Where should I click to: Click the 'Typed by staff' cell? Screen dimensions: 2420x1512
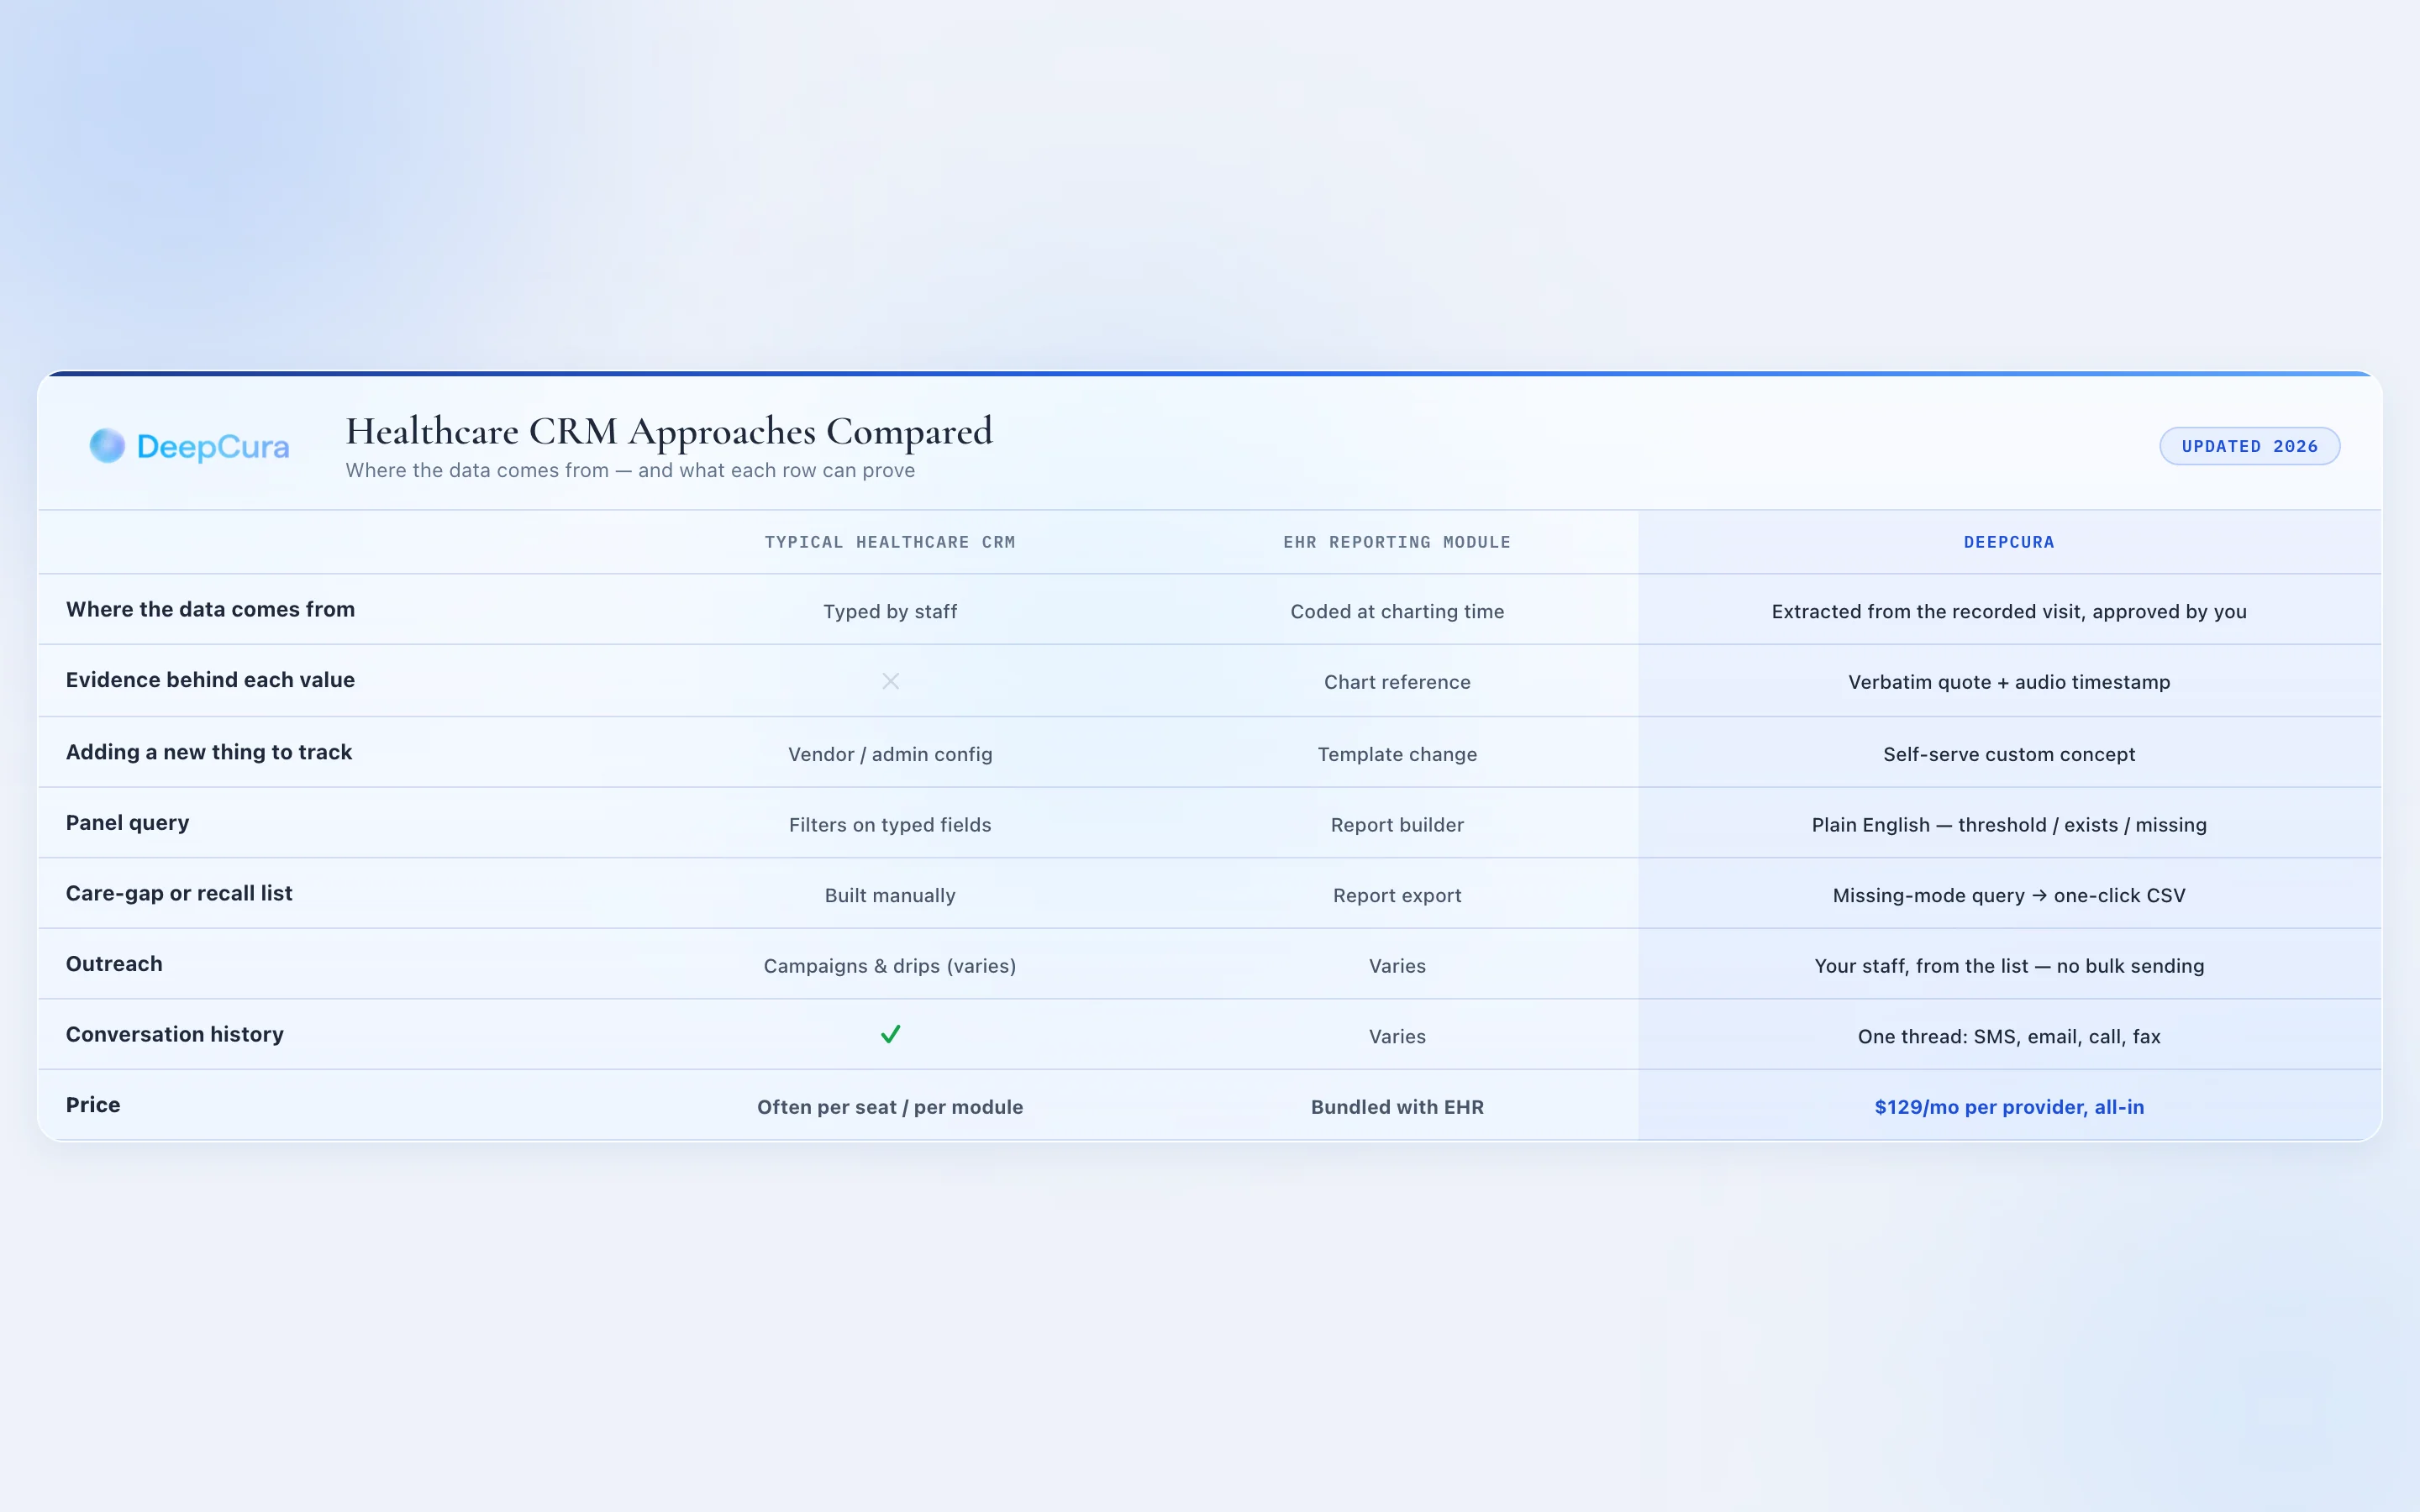point(890,611)
